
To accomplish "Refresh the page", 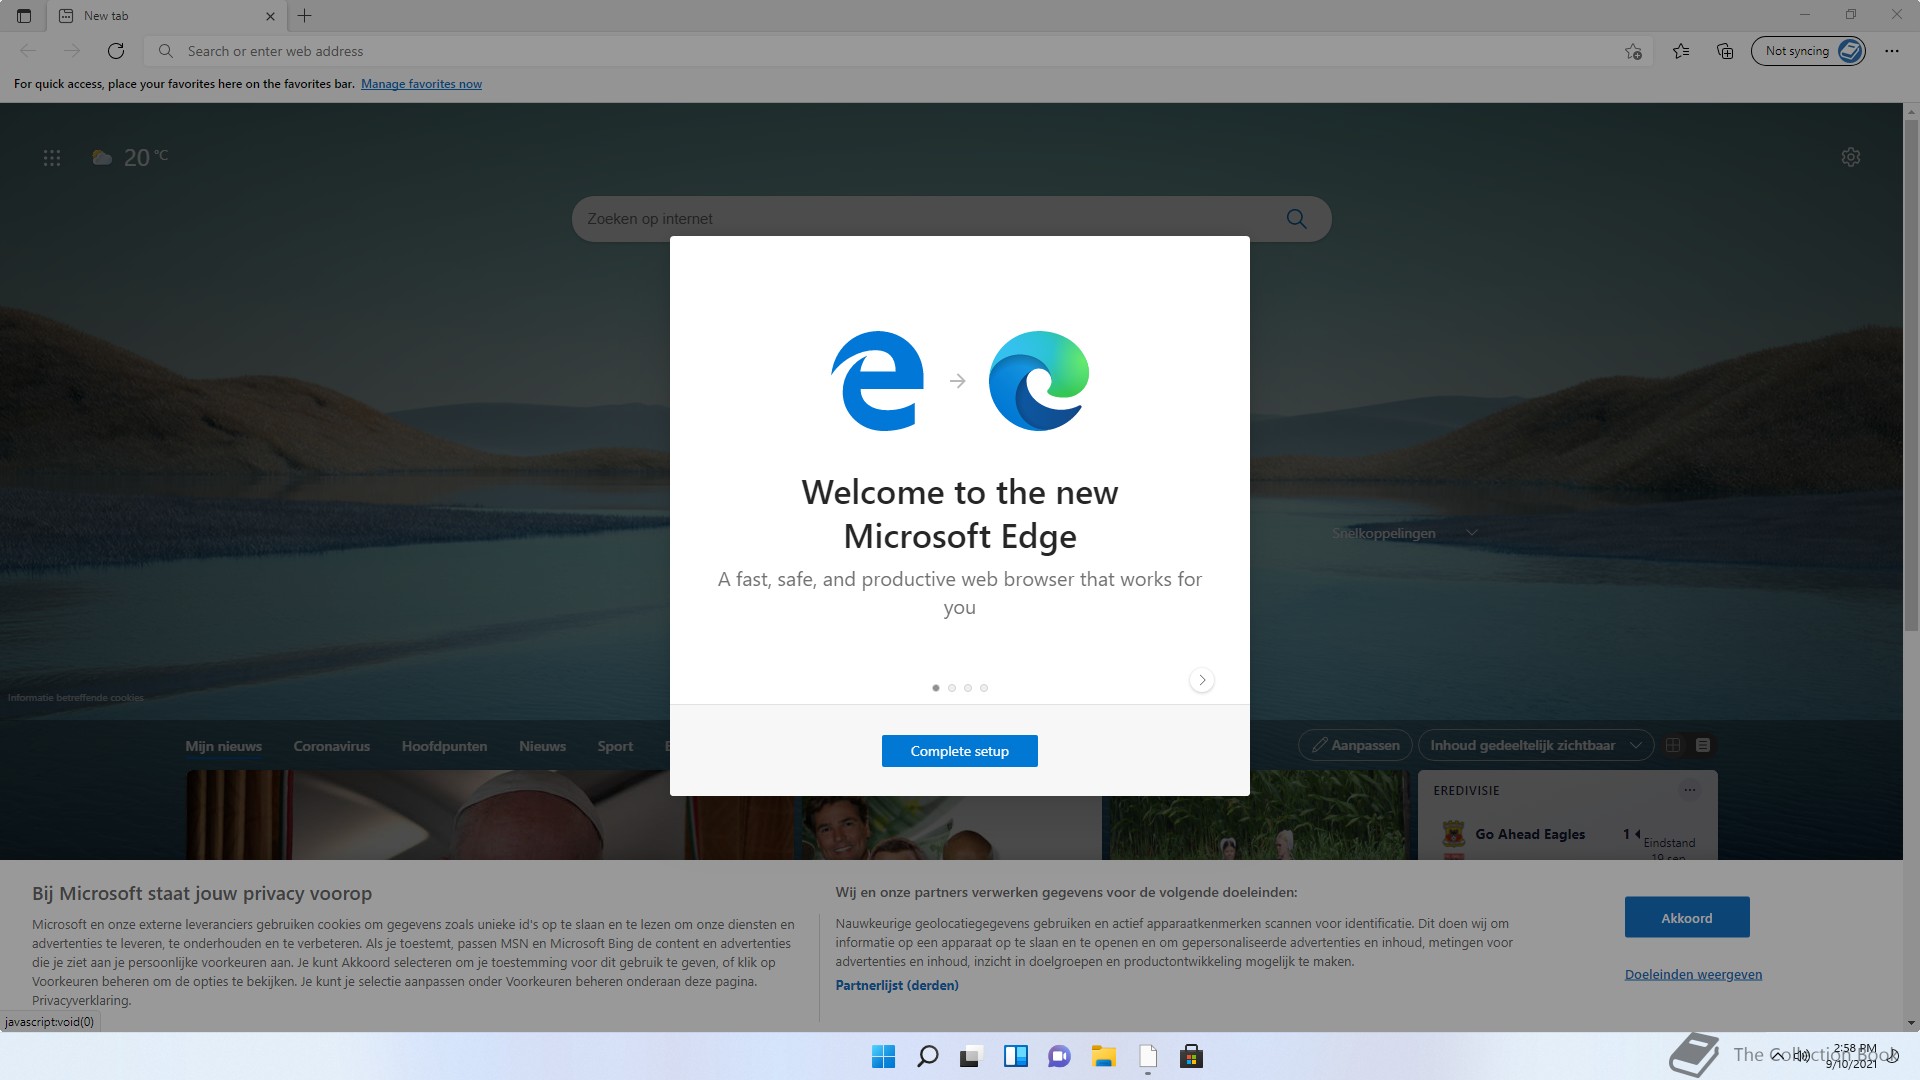I will click(x=116, y=51).
